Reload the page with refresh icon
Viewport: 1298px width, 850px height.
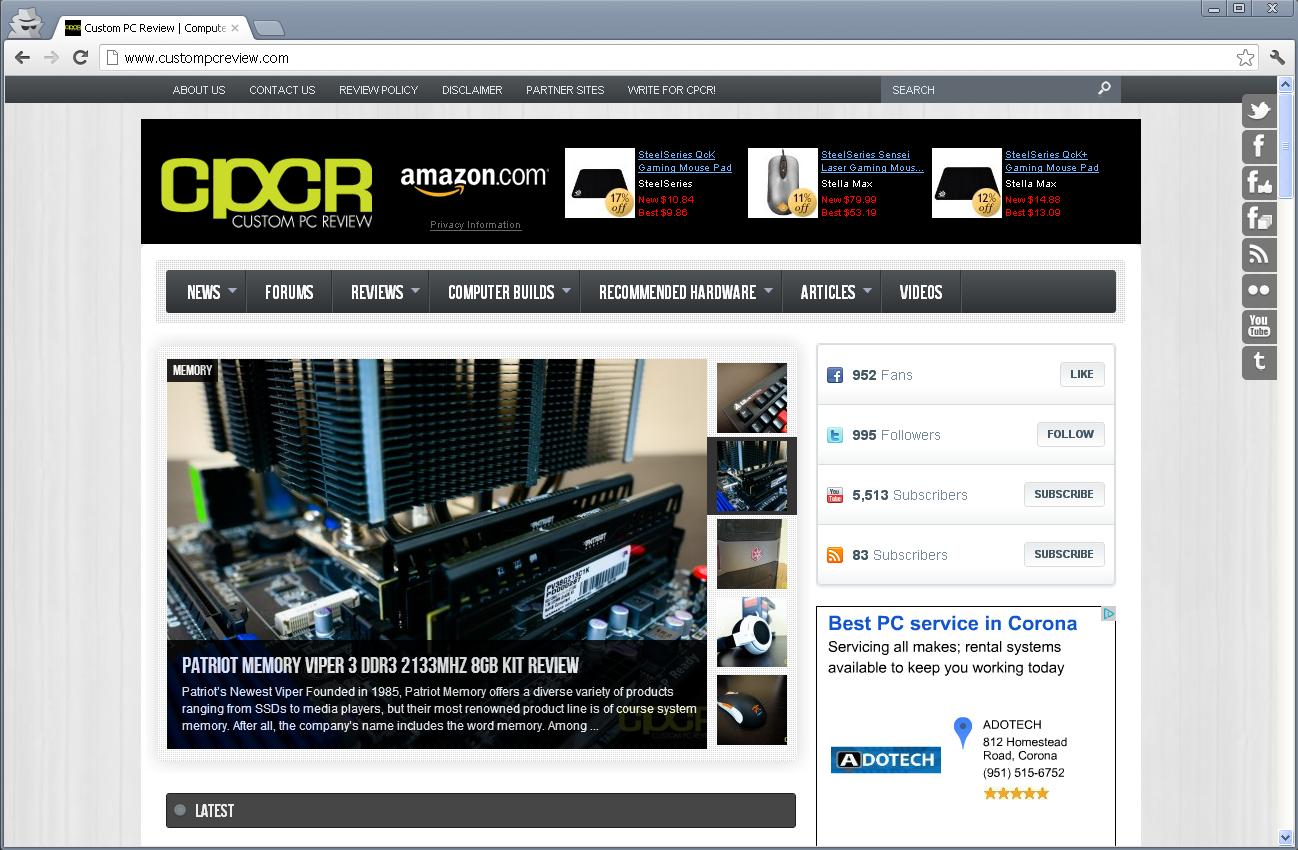point(81,57)
